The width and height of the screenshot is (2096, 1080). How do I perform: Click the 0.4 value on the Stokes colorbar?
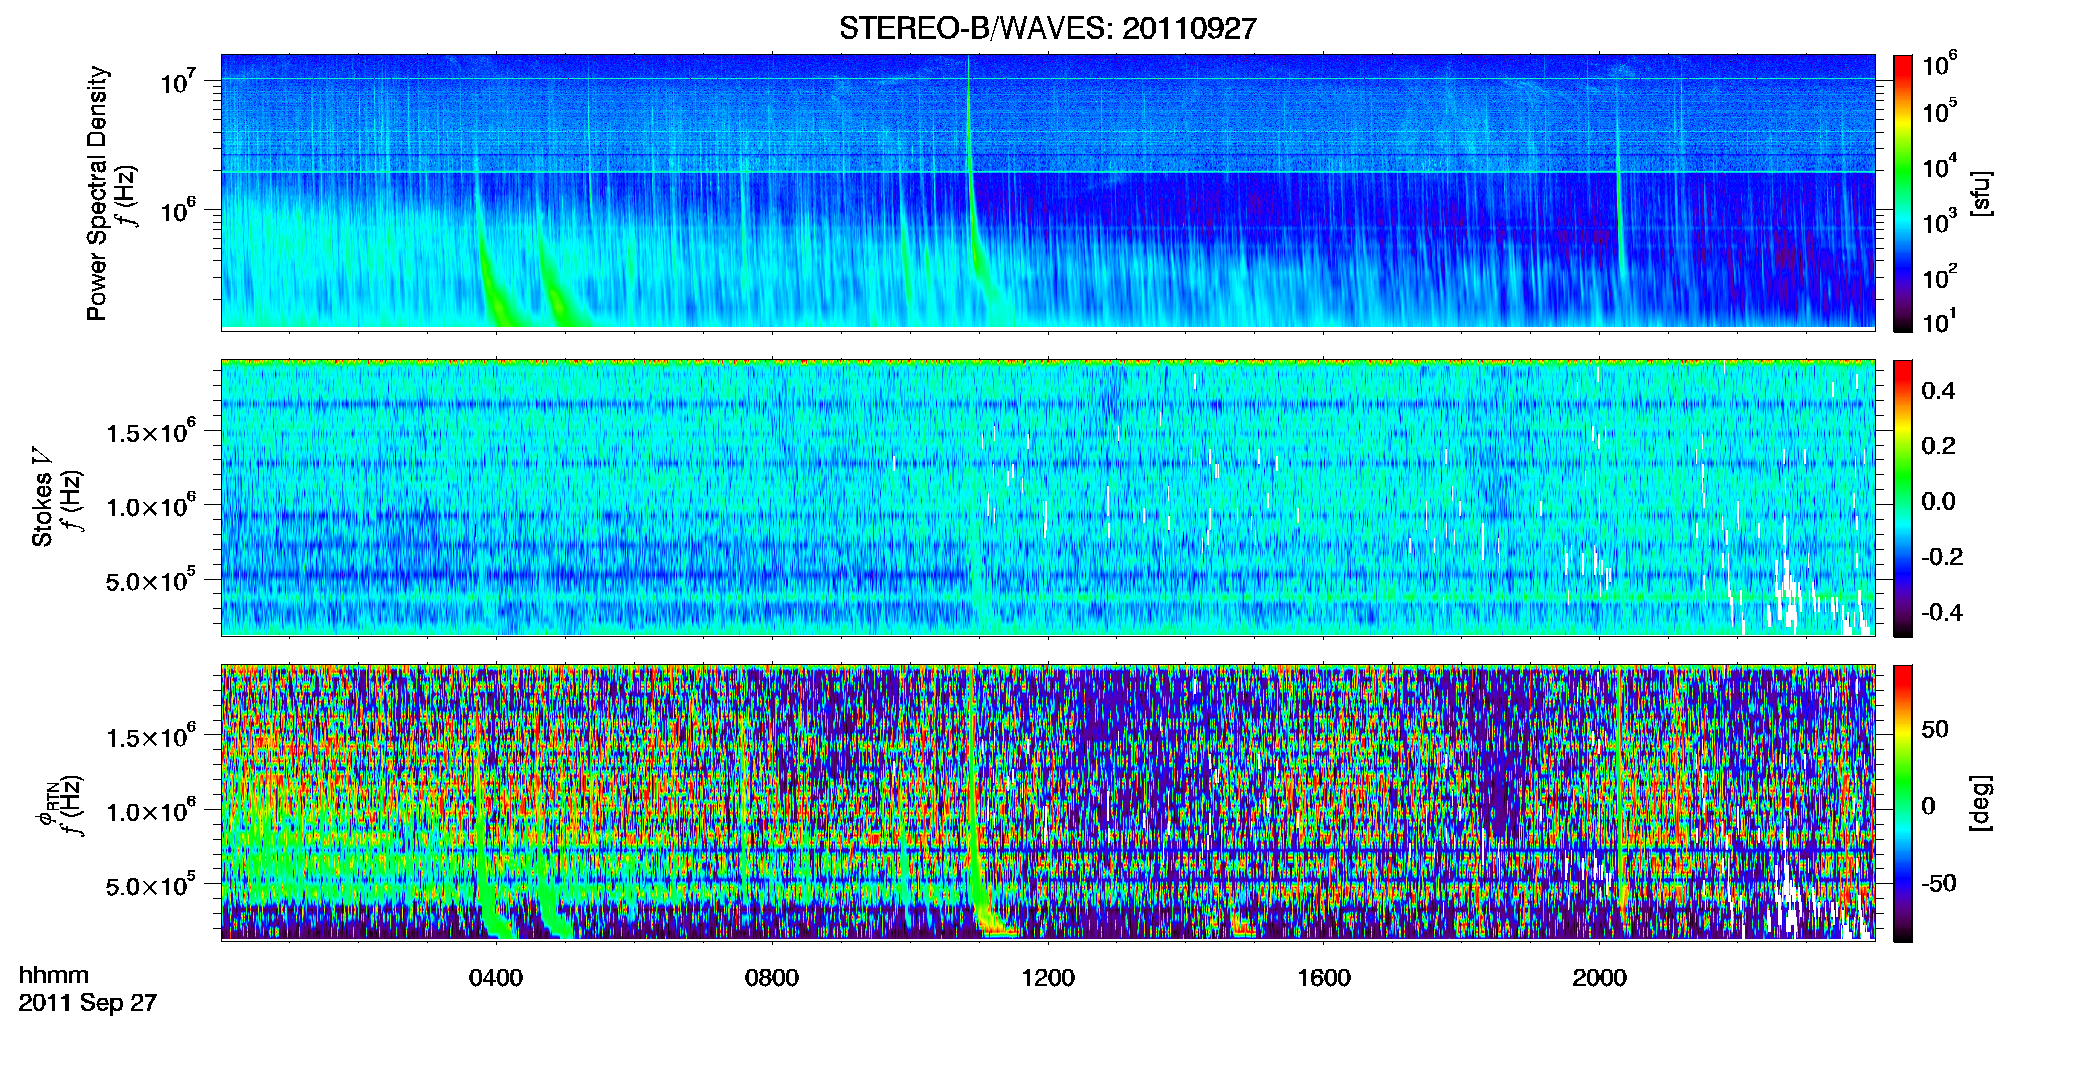1938,391
